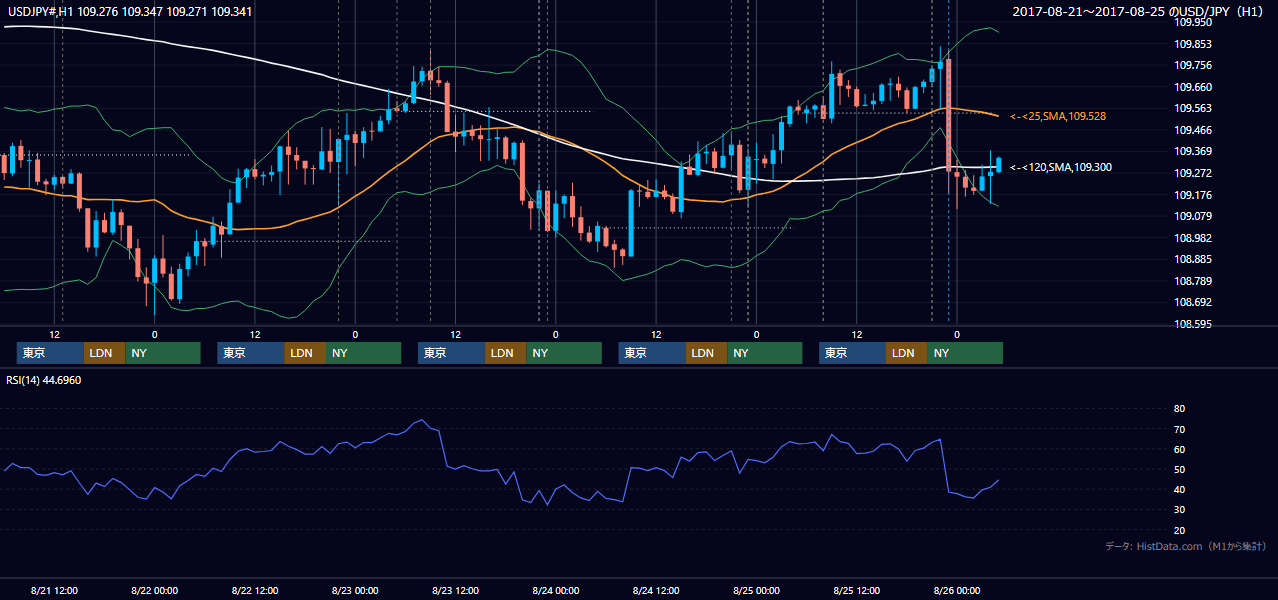Click price axis level 108.595
The image size is (1278, 600).
[1193, 324]
